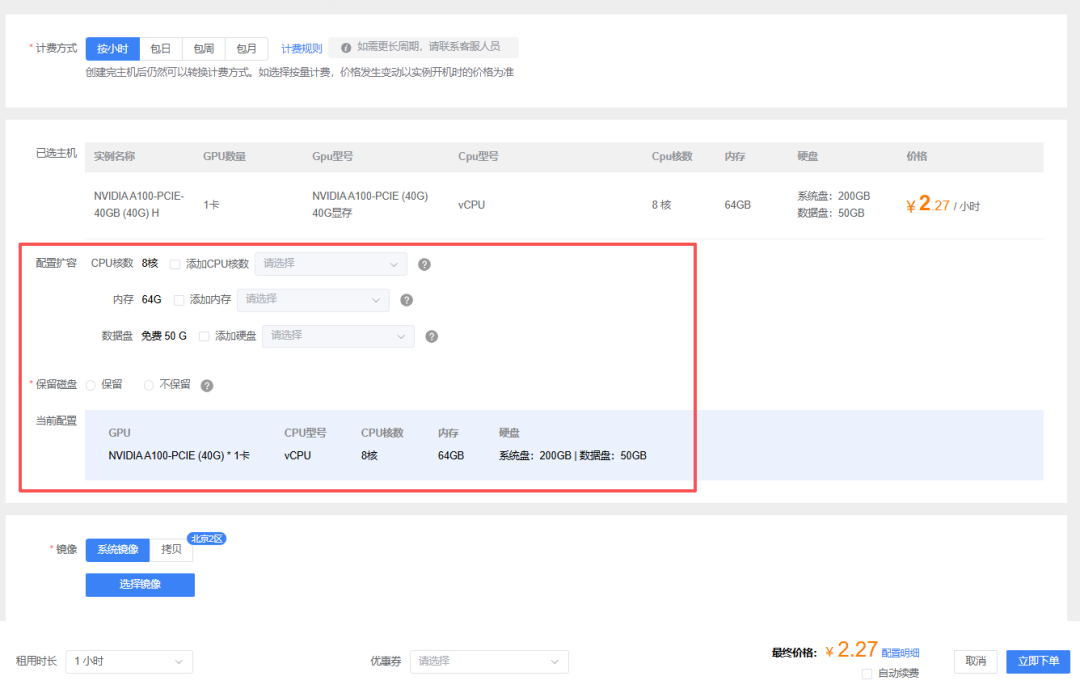Screen dimensions: 1080x689
Task: Click the 选择镜像 button
Action: click(x=140, y=585)
